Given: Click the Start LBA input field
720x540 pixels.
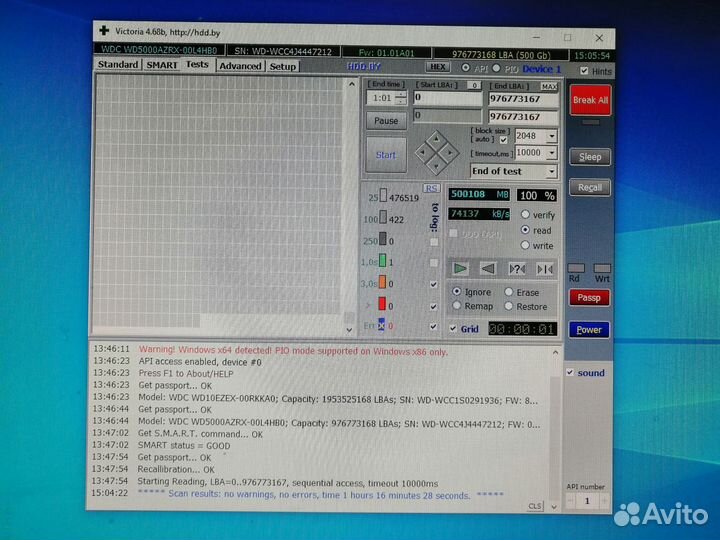Looking at the screenshot, I should point(447,99).
